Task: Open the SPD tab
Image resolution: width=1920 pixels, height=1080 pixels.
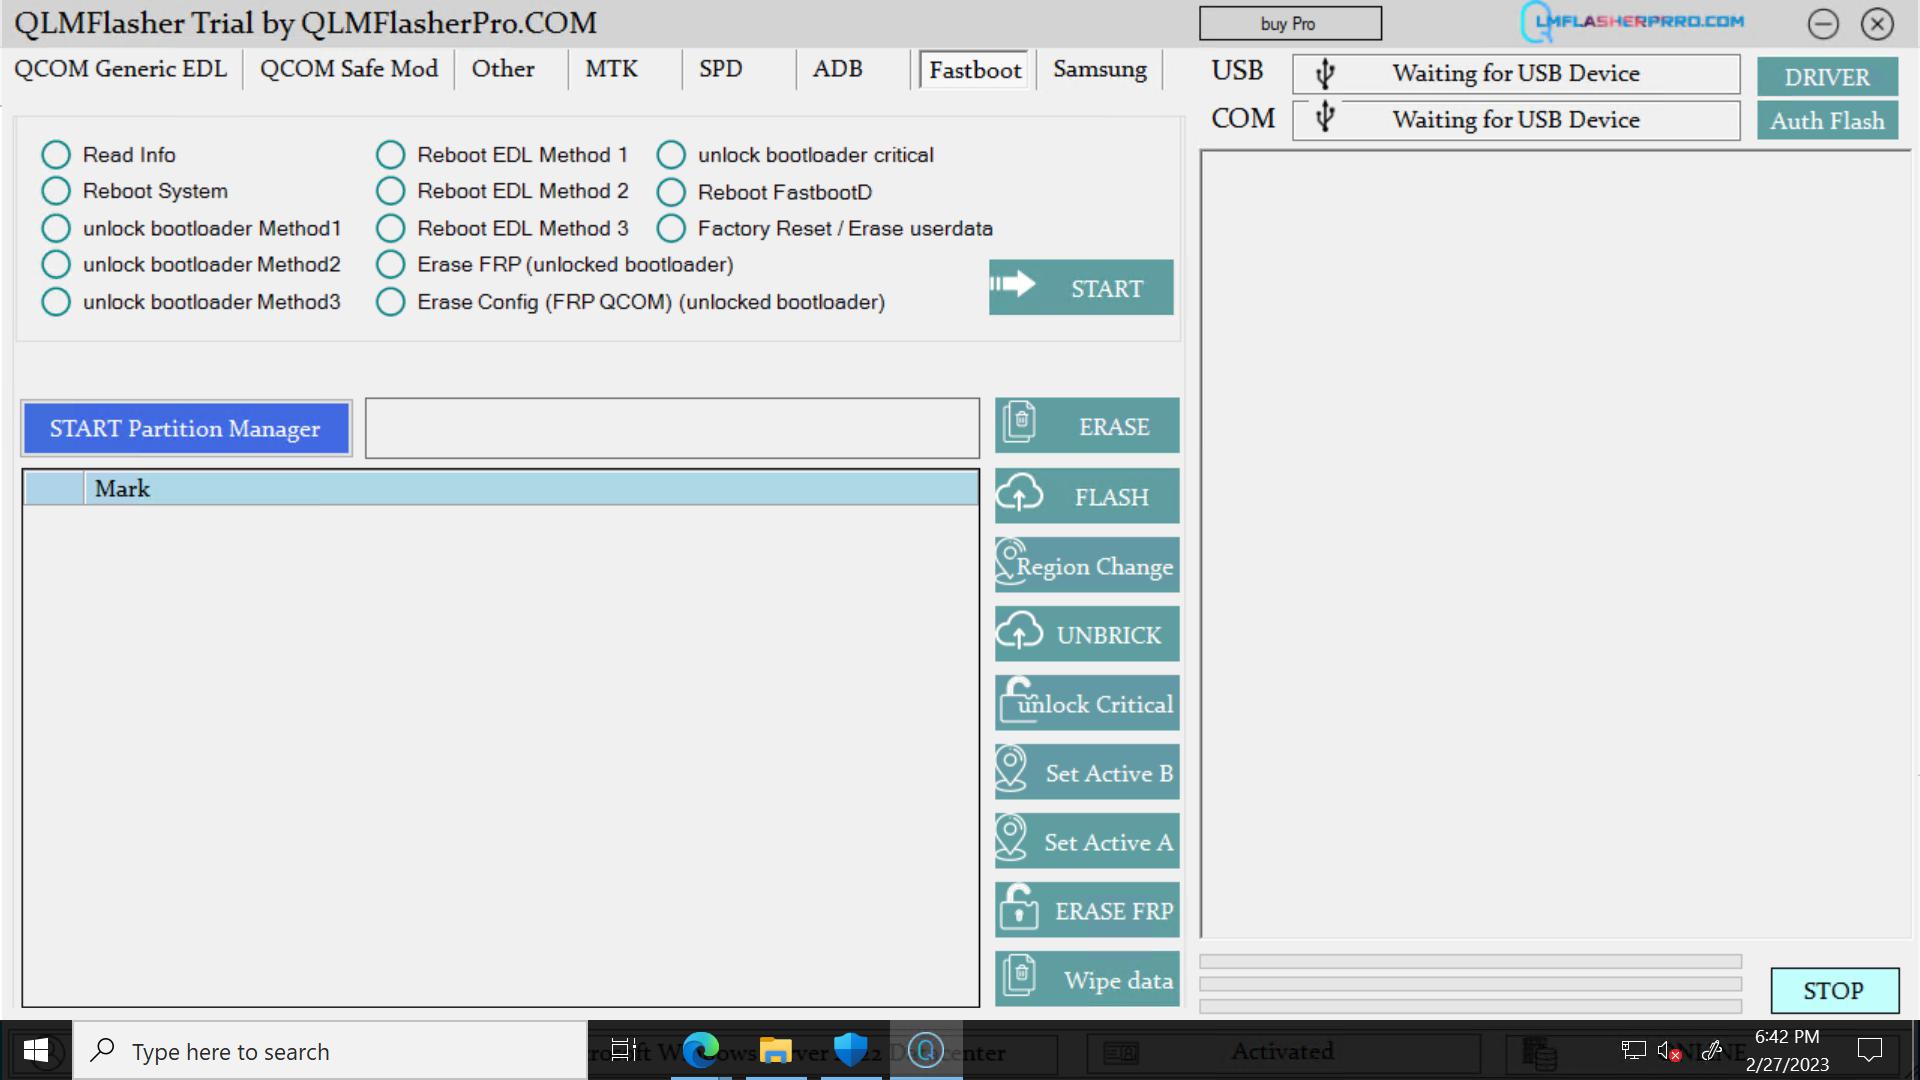Action: 720,69
